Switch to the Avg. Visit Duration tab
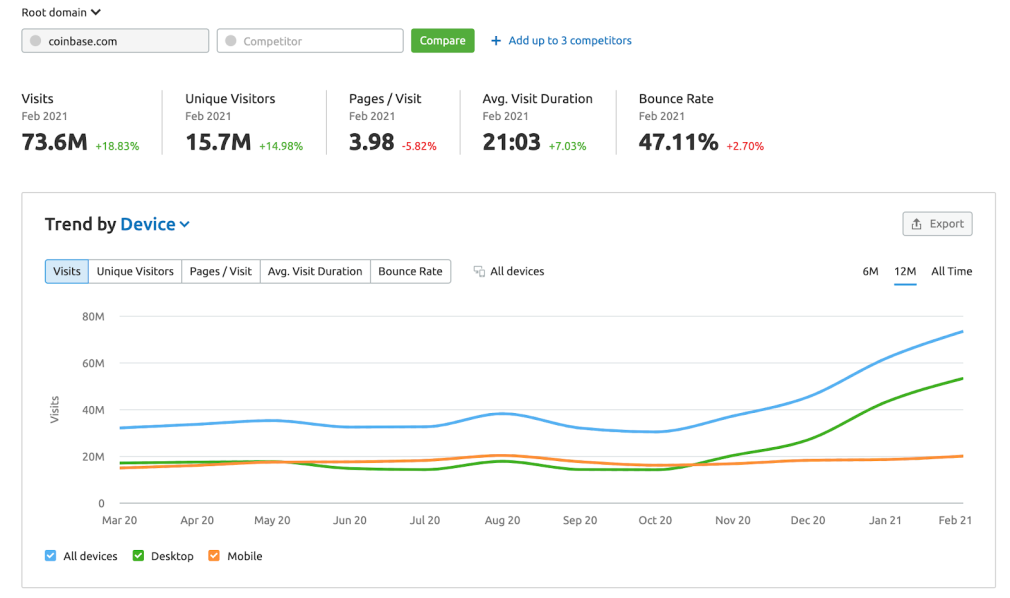1010x598 pixels. pyautogui.click(x=314, y=270)
